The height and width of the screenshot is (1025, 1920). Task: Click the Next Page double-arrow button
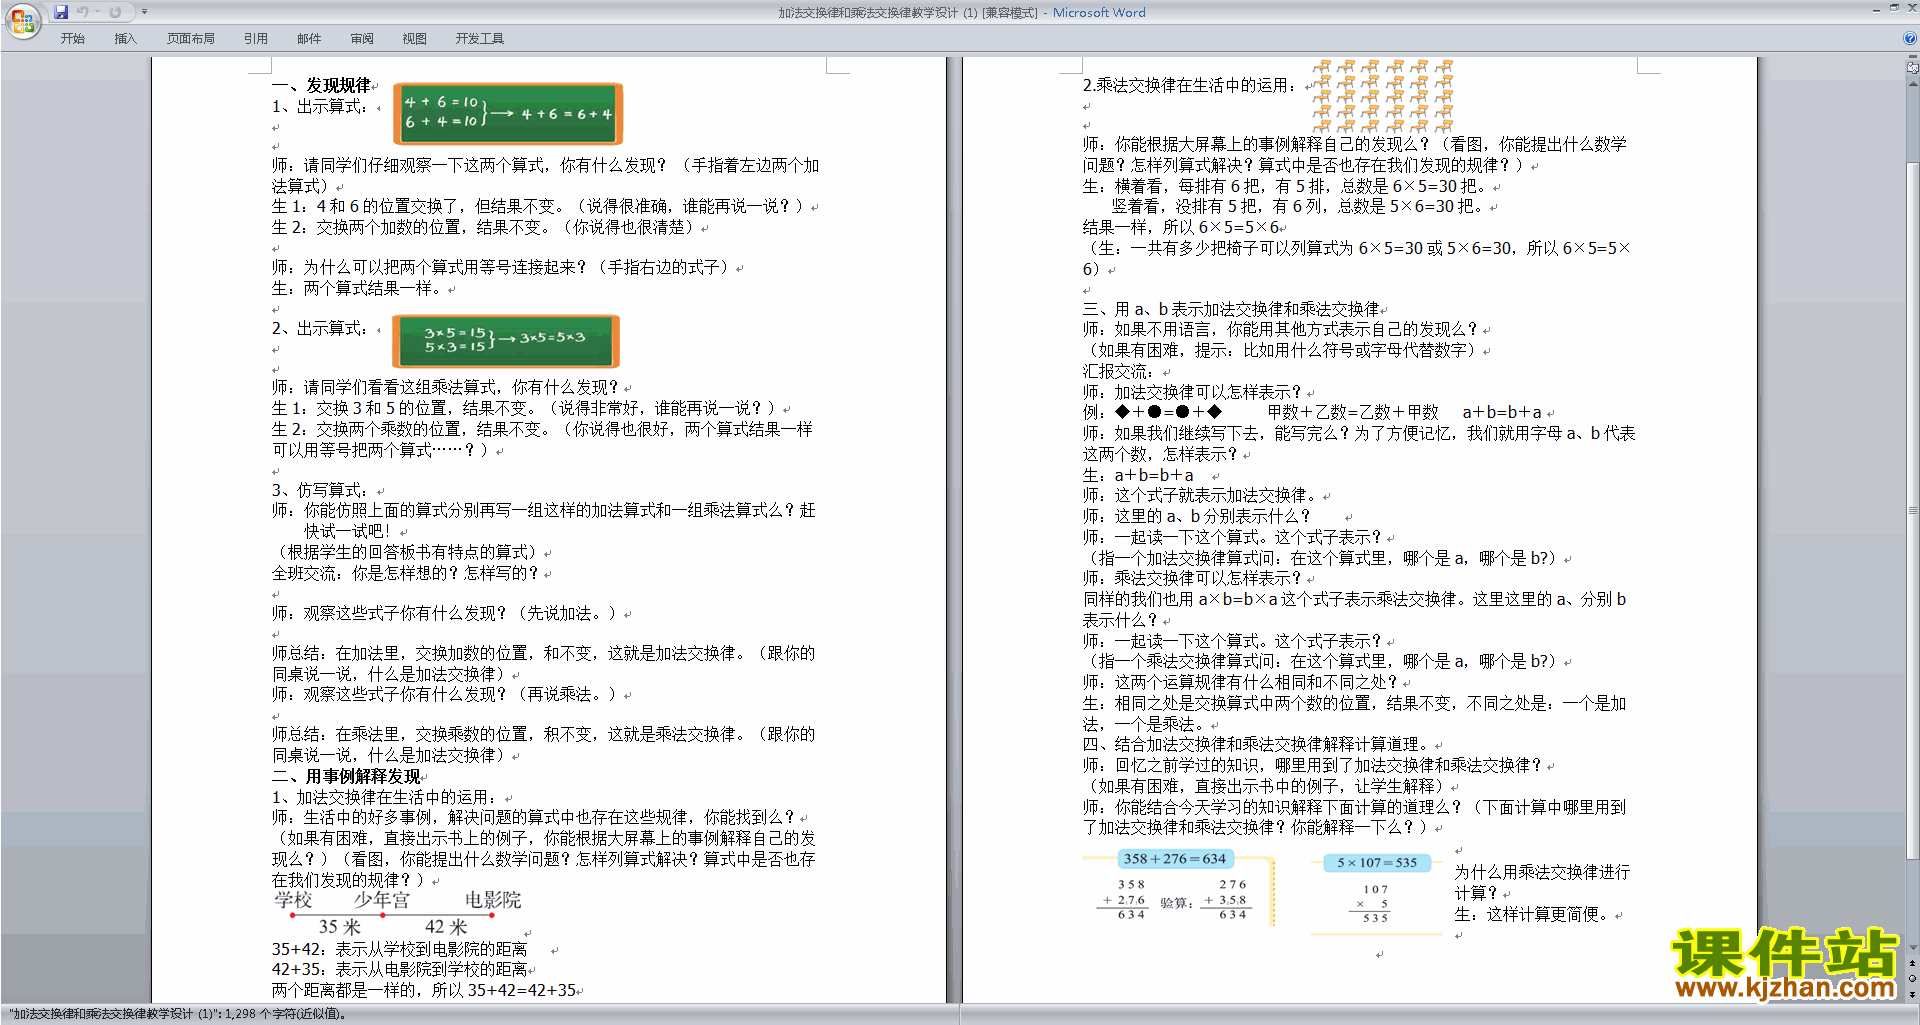pyautogui.click(x=1913, y=994)
